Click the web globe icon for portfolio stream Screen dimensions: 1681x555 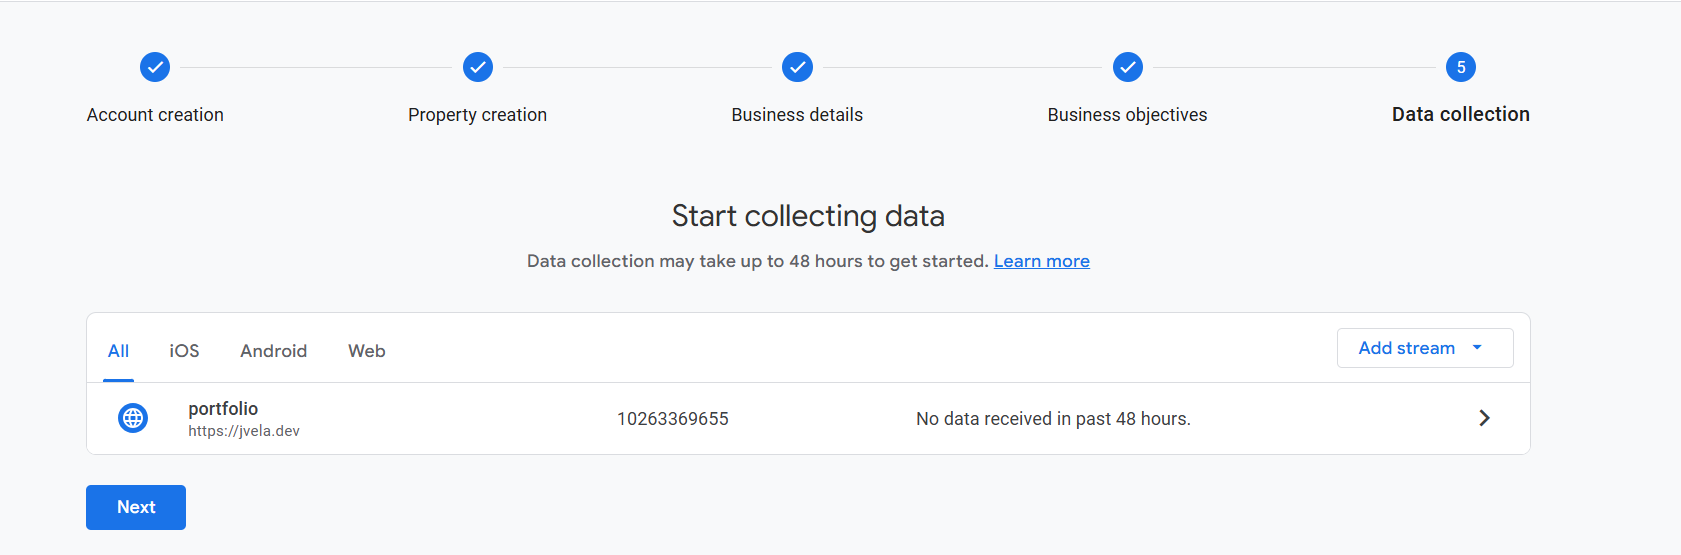133,418
